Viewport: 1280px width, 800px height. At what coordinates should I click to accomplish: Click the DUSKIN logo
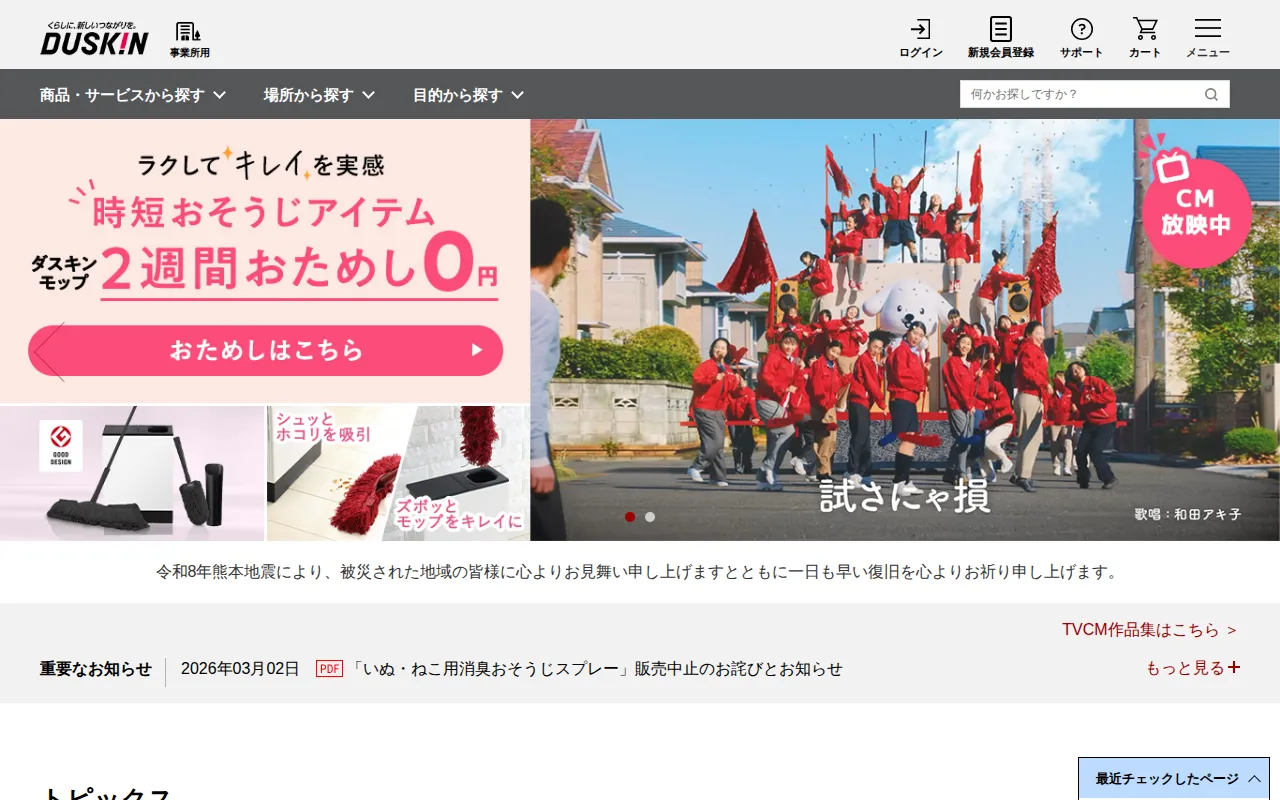pyautogui.click(x=94, y=38)
